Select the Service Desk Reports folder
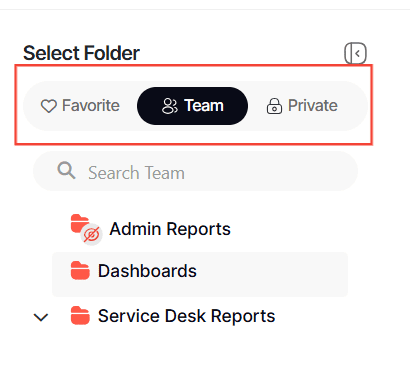Image resolution: width=410 pixels, height=380 pixels. tap(187, 316)
